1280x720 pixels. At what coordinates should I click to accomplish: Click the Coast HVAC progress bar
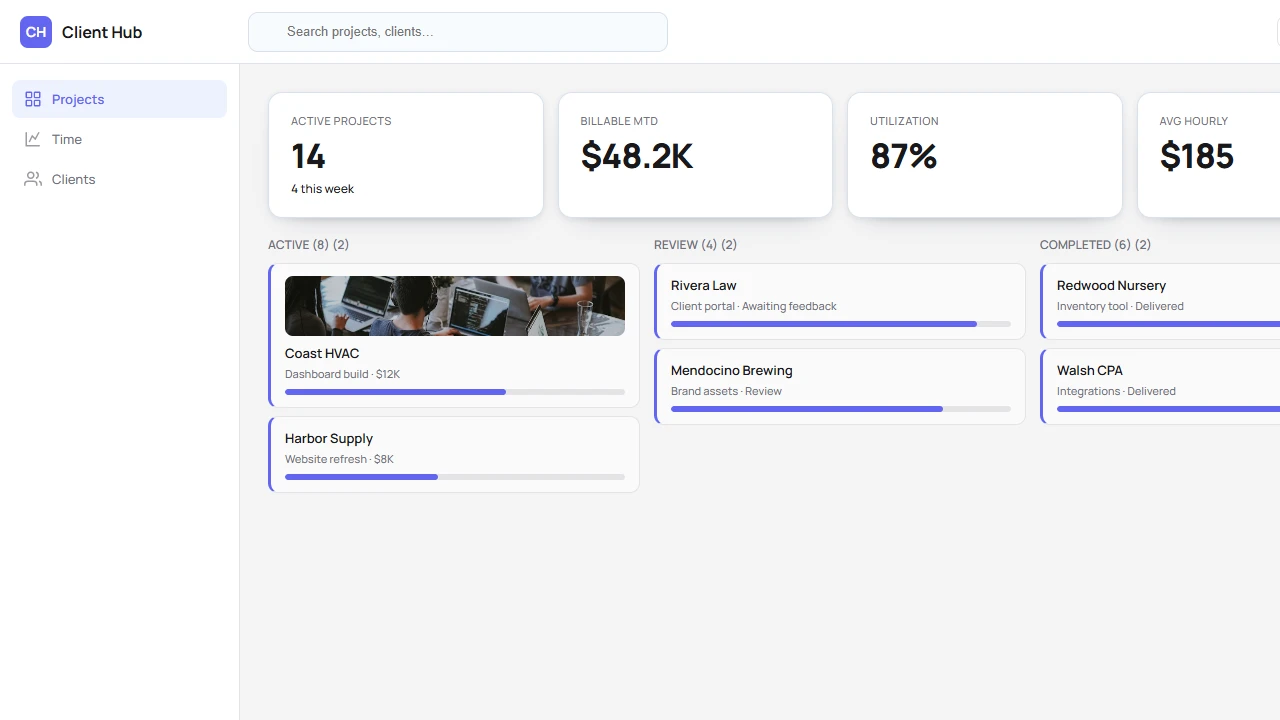[x=455, y=392]
